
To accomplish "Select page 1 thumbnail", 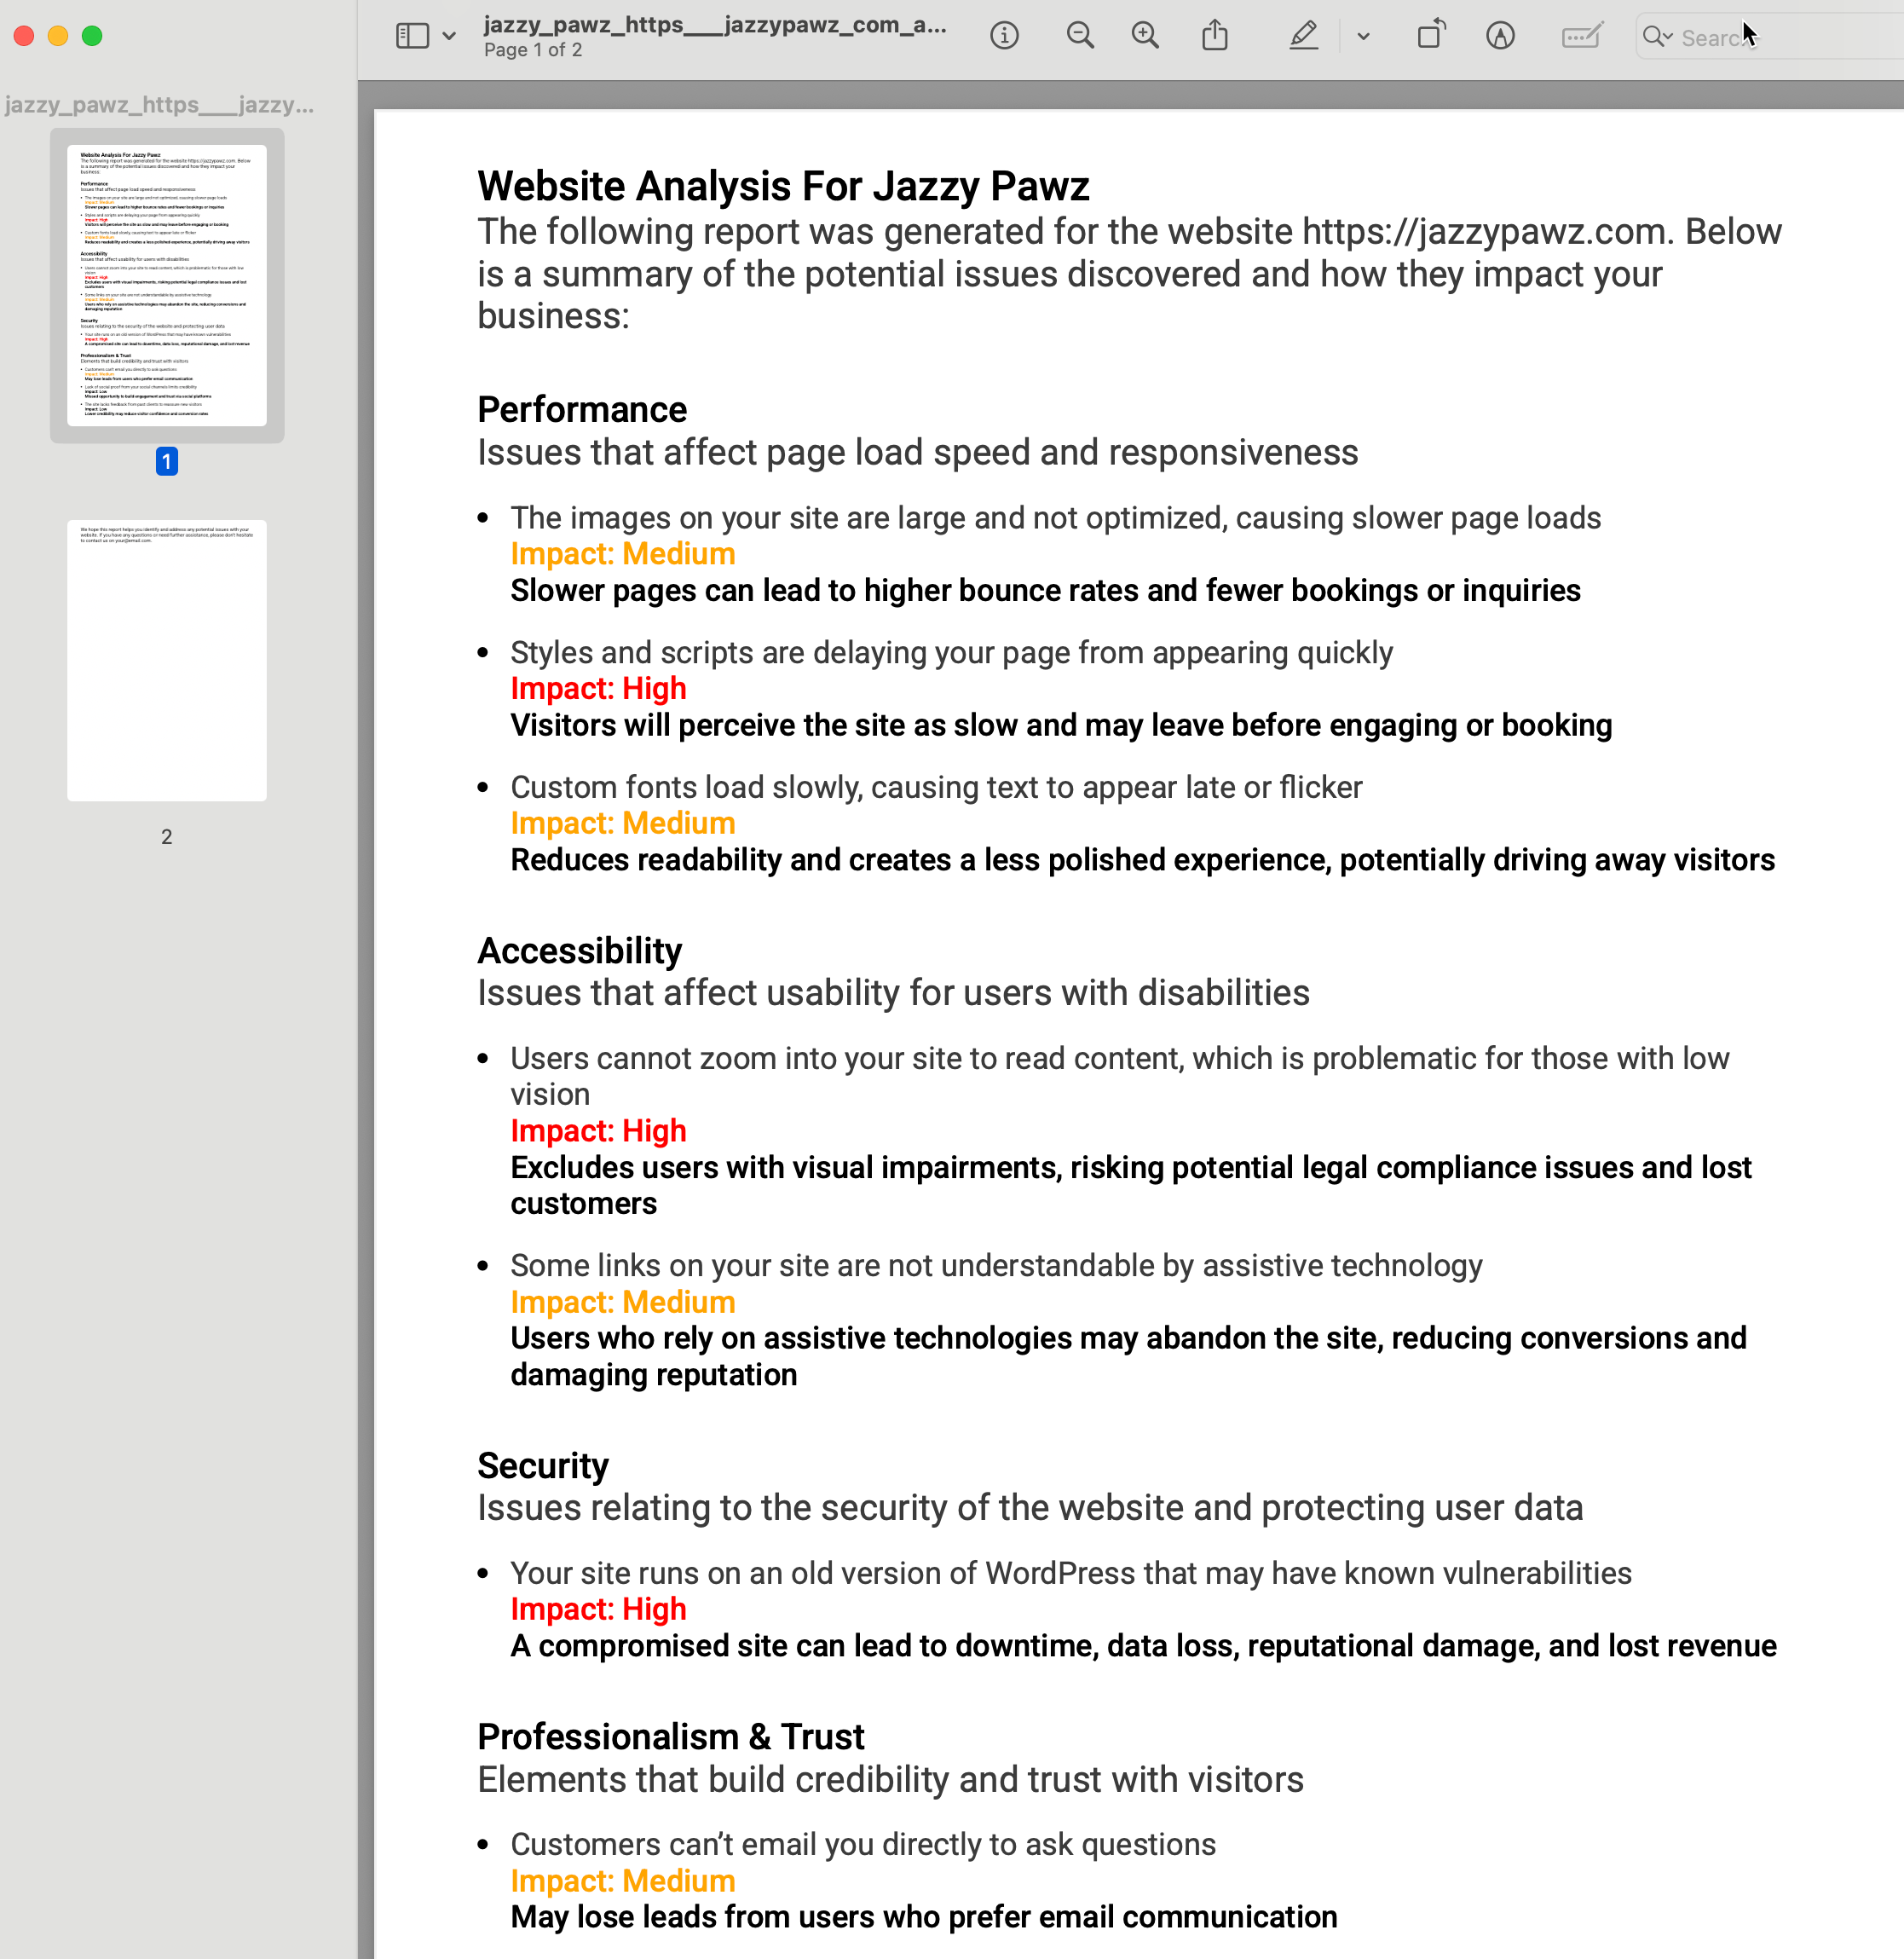I will (167, 285).
